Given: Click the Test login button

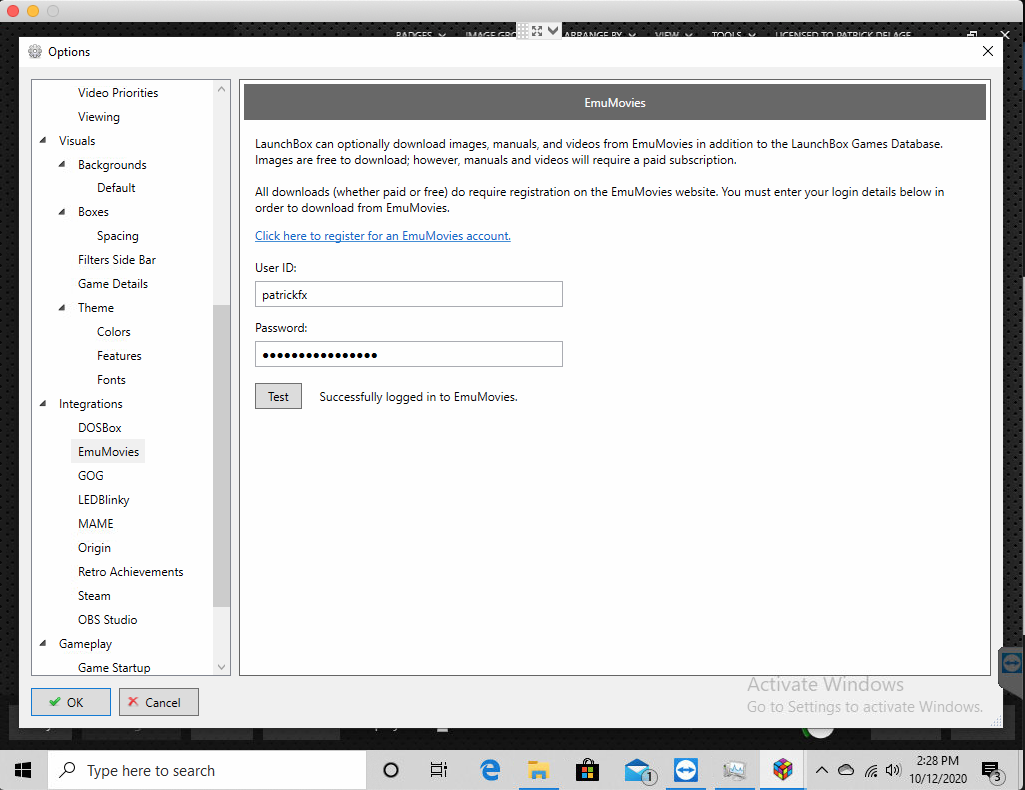Looking at the screenshot, I should click(x=278, y=396).
